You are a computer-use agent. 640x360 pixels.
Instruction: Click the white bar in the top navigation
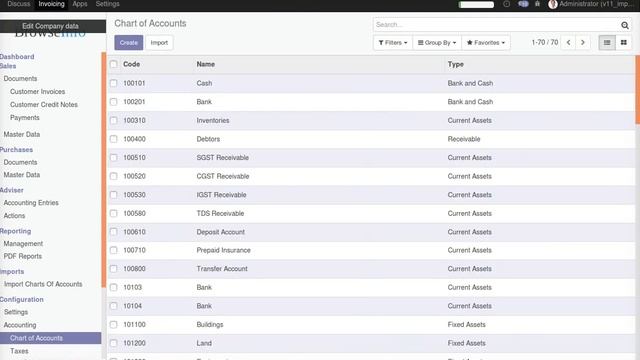476,4
